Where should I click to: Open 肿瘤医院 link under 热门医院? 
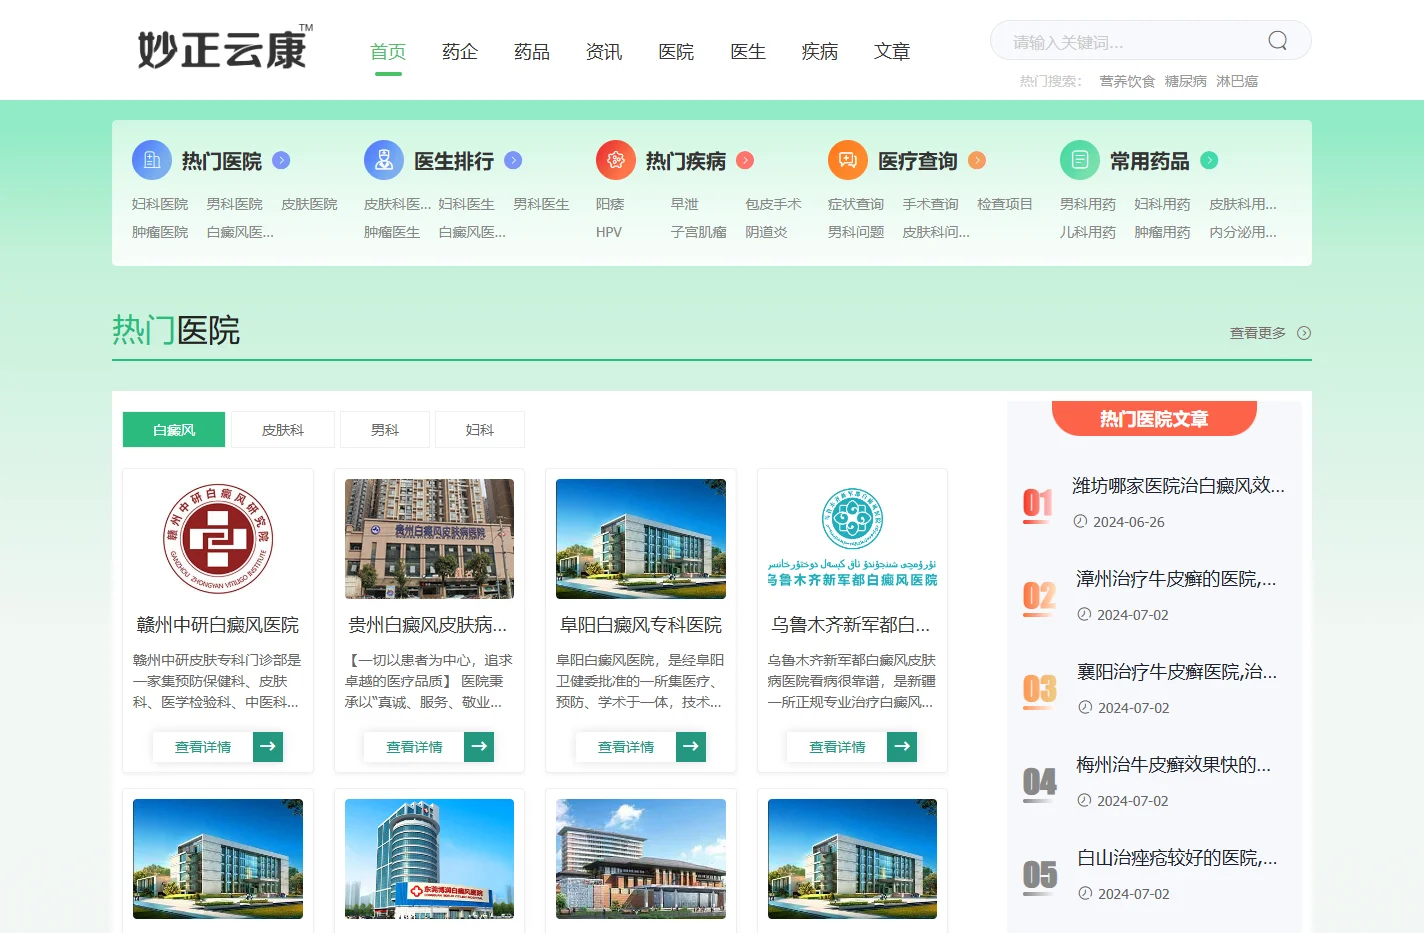(x=160, y=232)
